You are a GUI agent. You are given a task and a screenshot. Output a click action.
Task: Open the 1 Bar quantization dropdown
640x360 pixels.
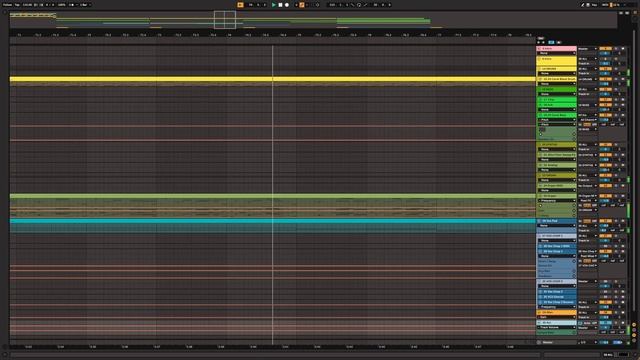85,5
